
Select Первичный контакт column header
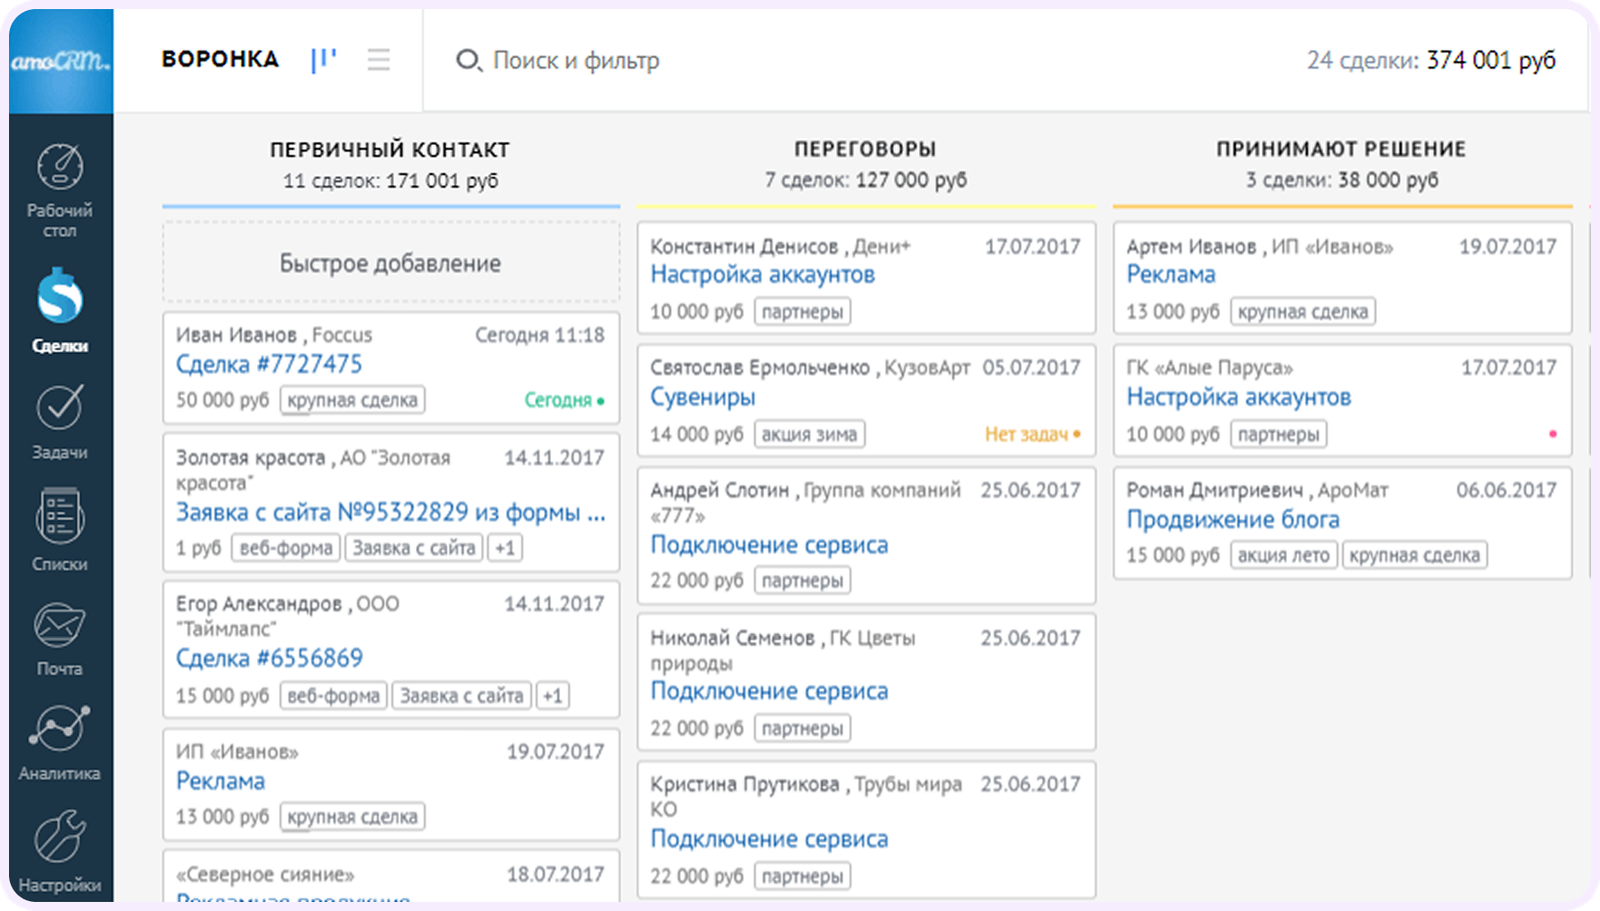390,150
